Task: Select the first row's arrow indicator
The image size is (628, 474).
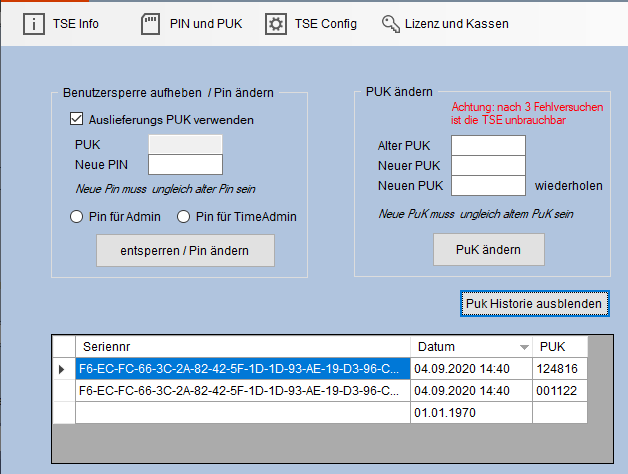Action: pos(63,369)
